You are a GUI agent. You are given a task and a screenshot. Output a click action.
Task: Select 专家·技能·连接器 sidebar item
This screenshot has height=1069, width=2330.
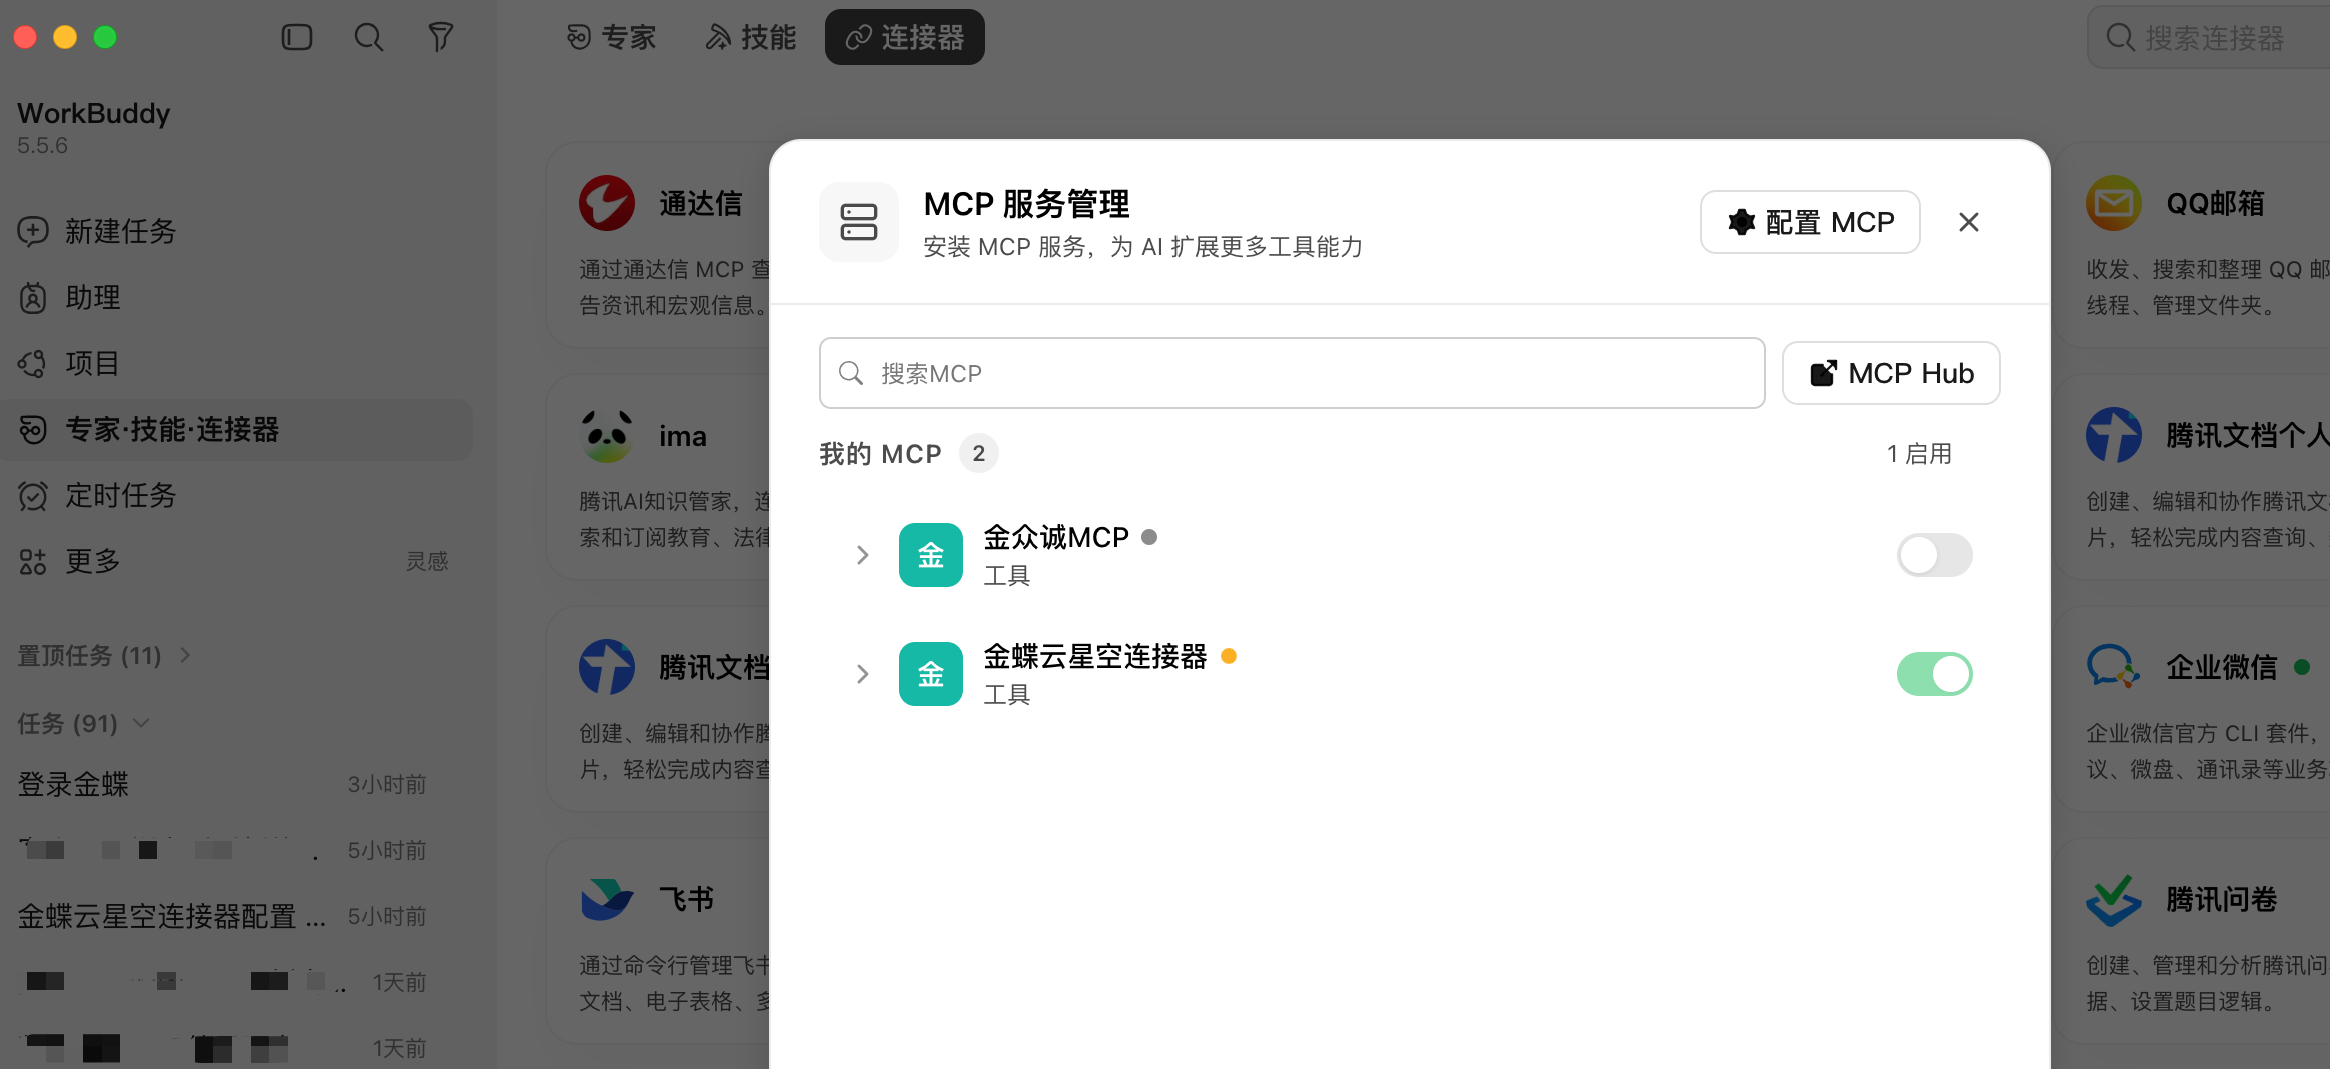tap(236, 430)
